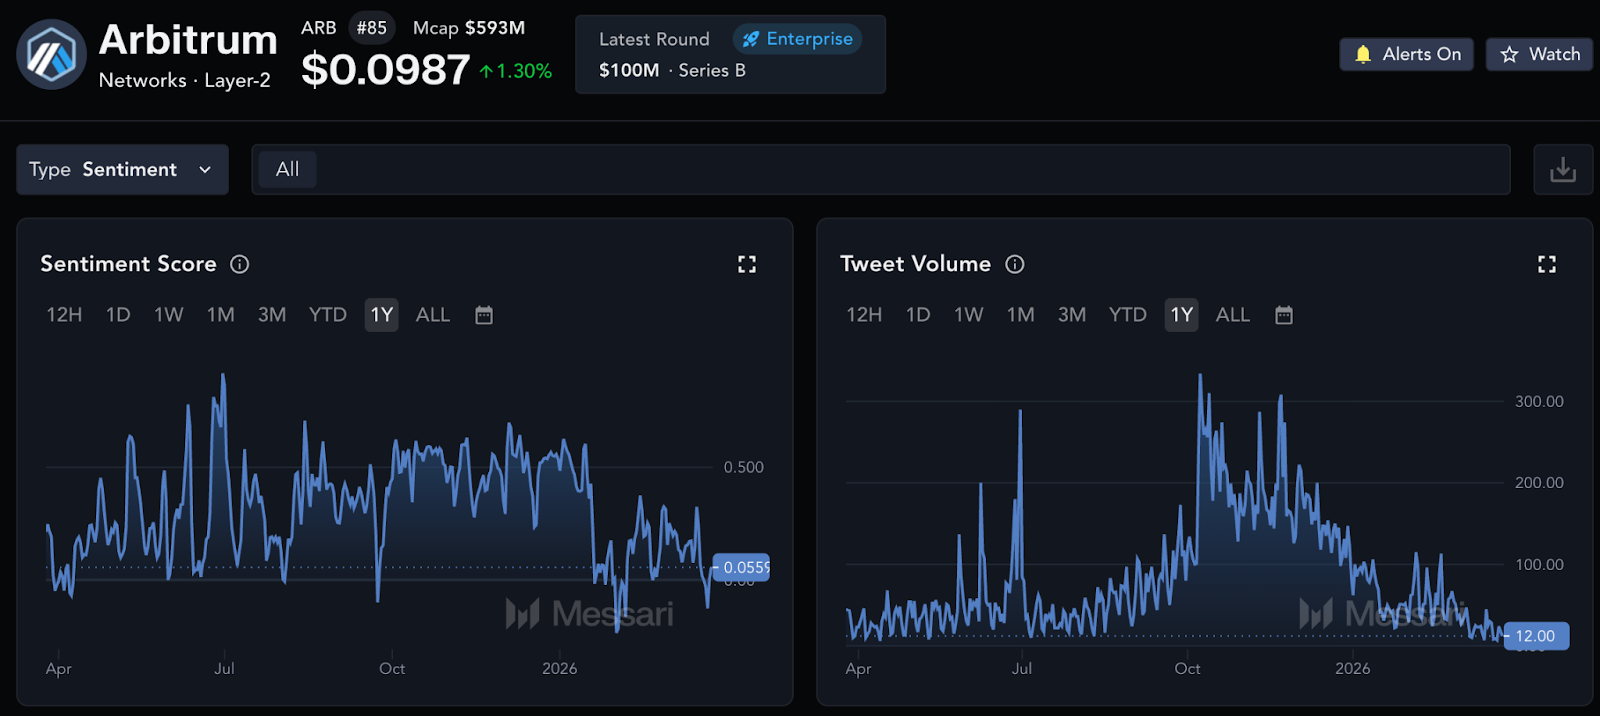The image size is (1600, 716).
Task: Click the Enterprise badge link
Action: coord(797,39)
